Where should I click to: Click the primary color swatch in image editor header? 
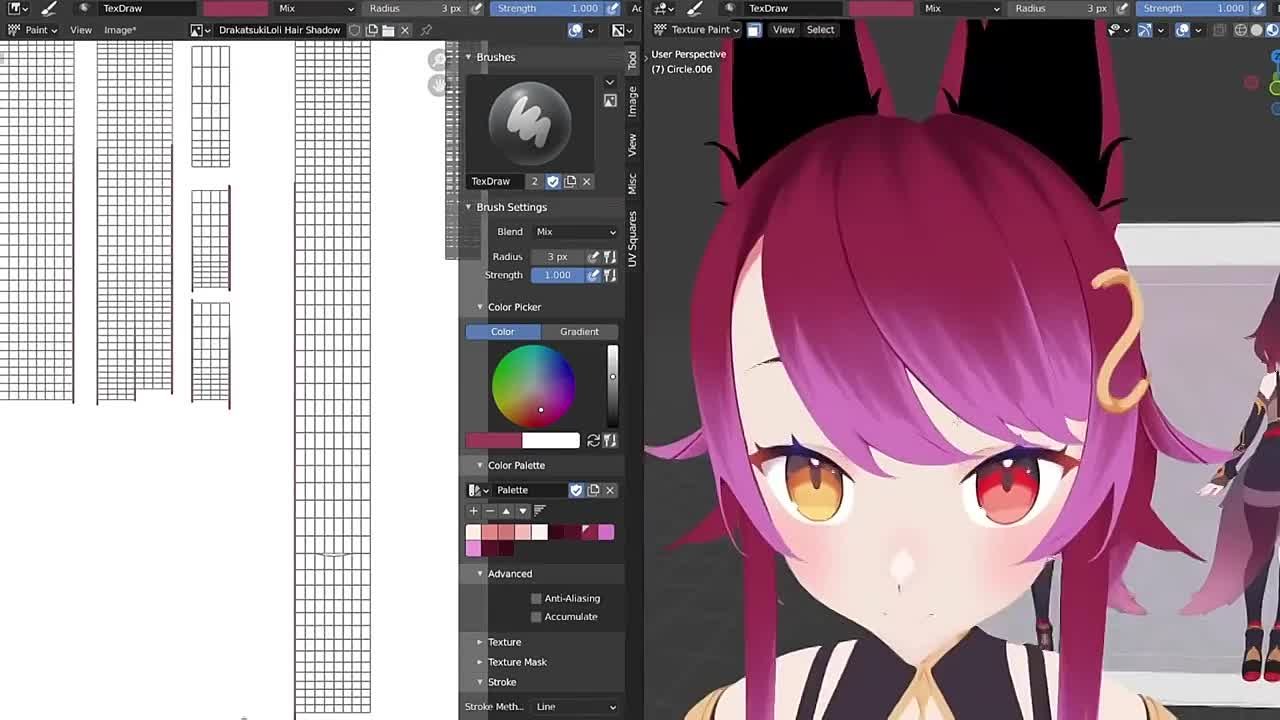236,8
